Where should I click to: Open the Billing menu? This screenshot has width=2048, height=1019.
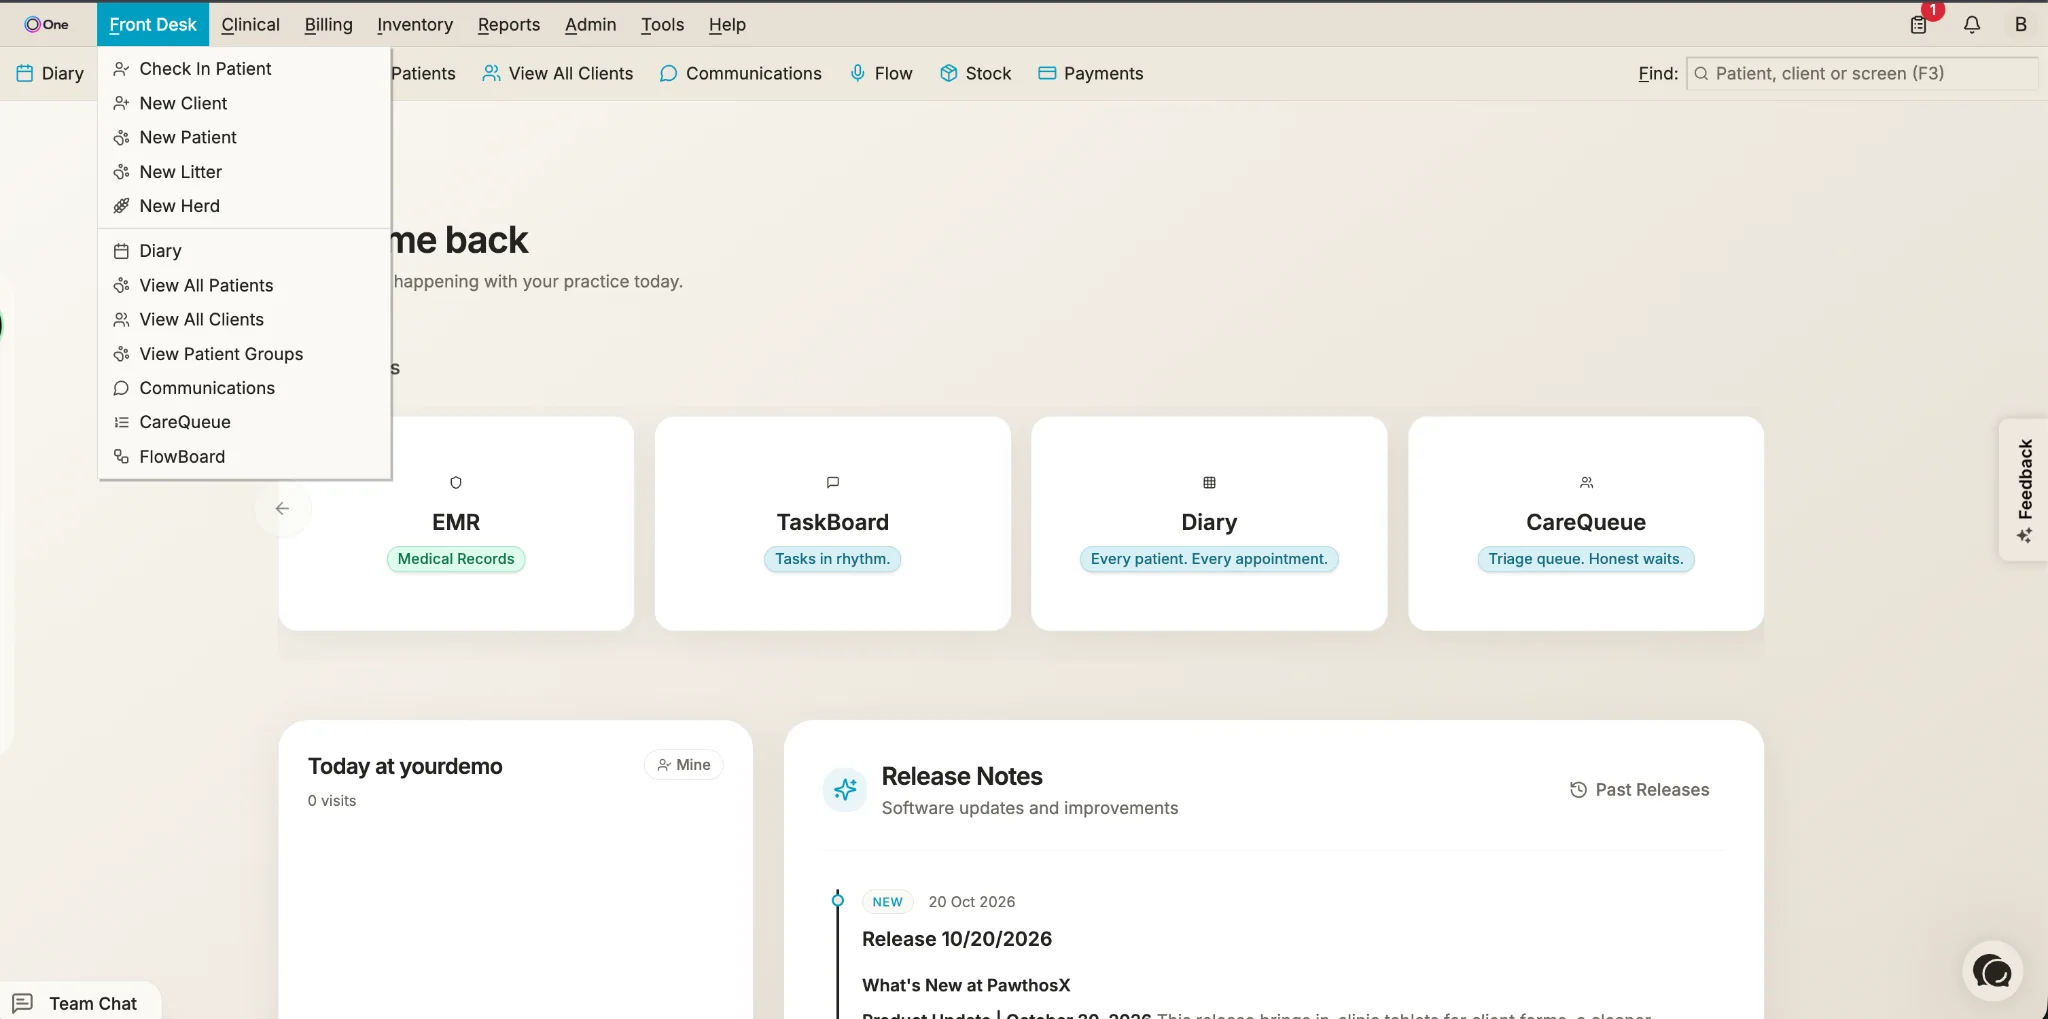pos(328,24)
